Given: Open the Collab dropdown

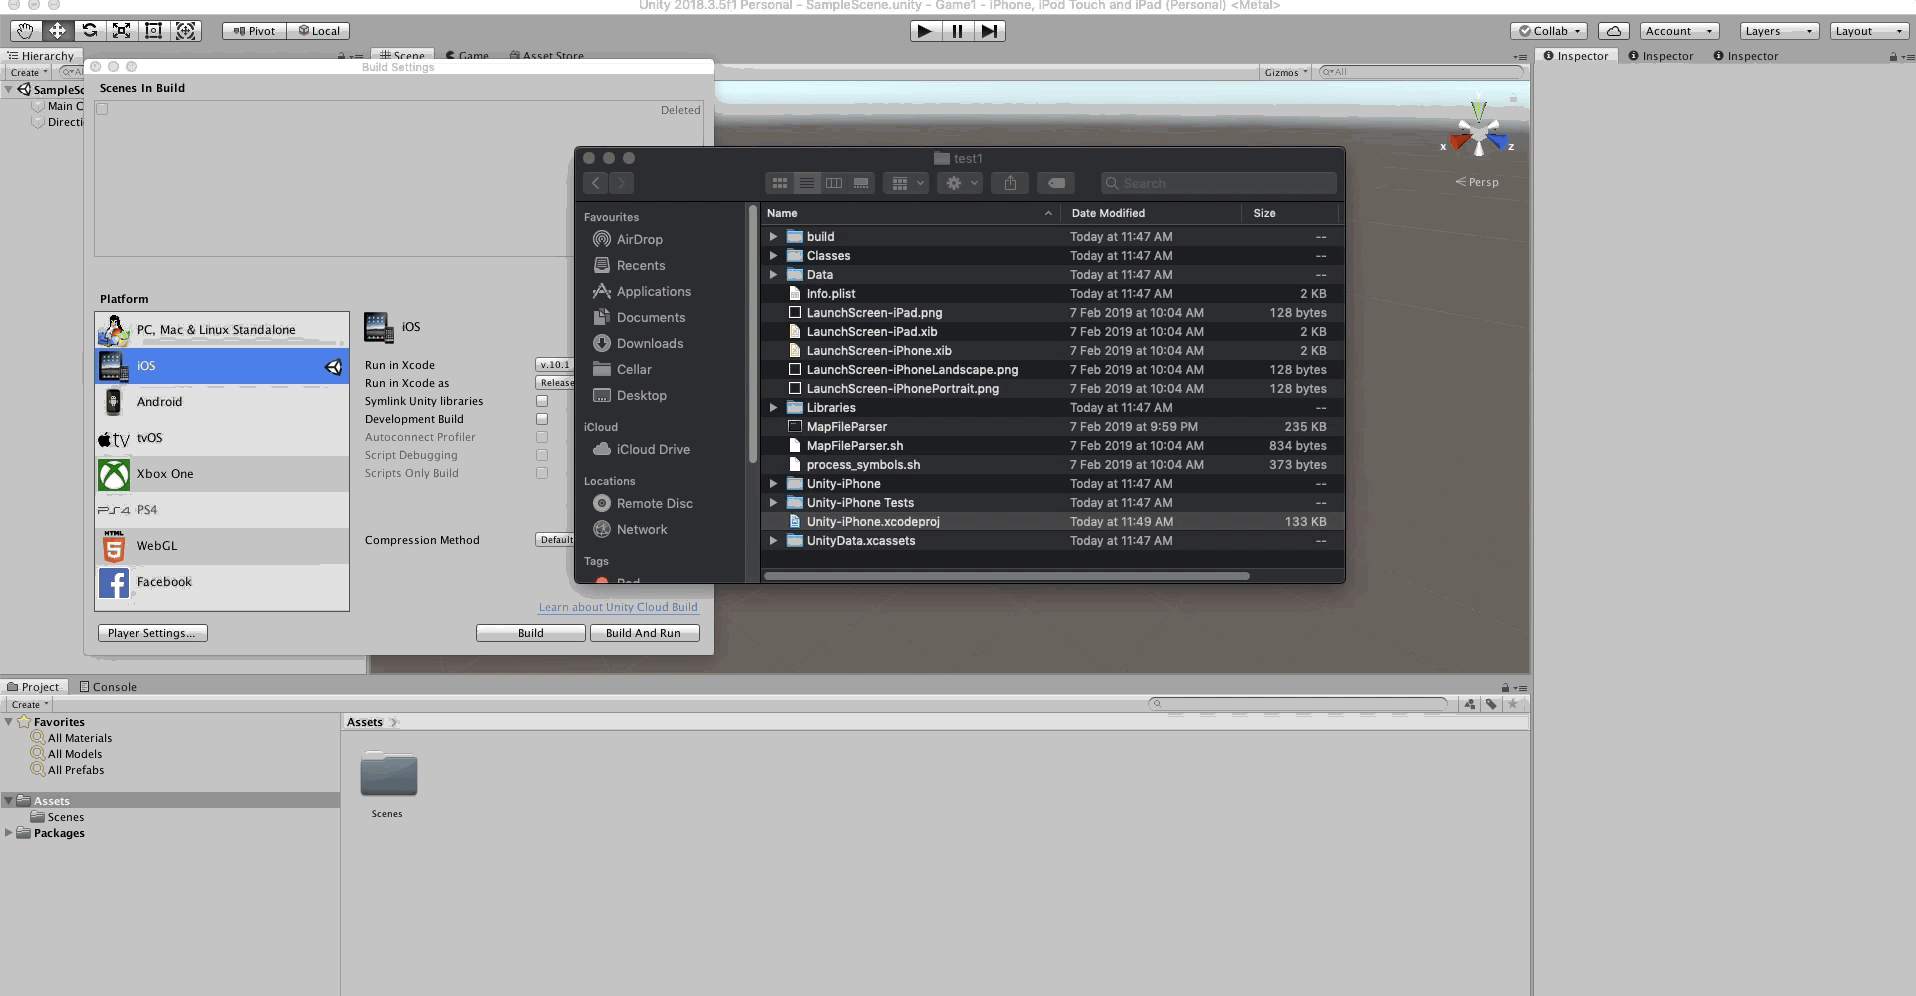Looking at the screenshot, I should (x=1548, y=31).
